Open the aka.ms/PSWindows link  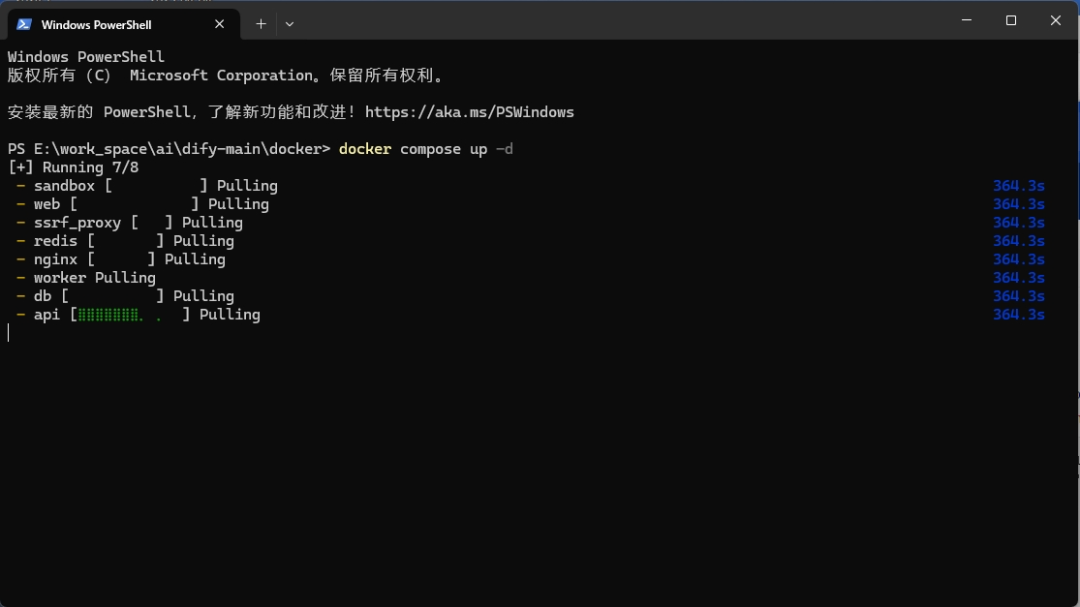(x=469, y=112)
